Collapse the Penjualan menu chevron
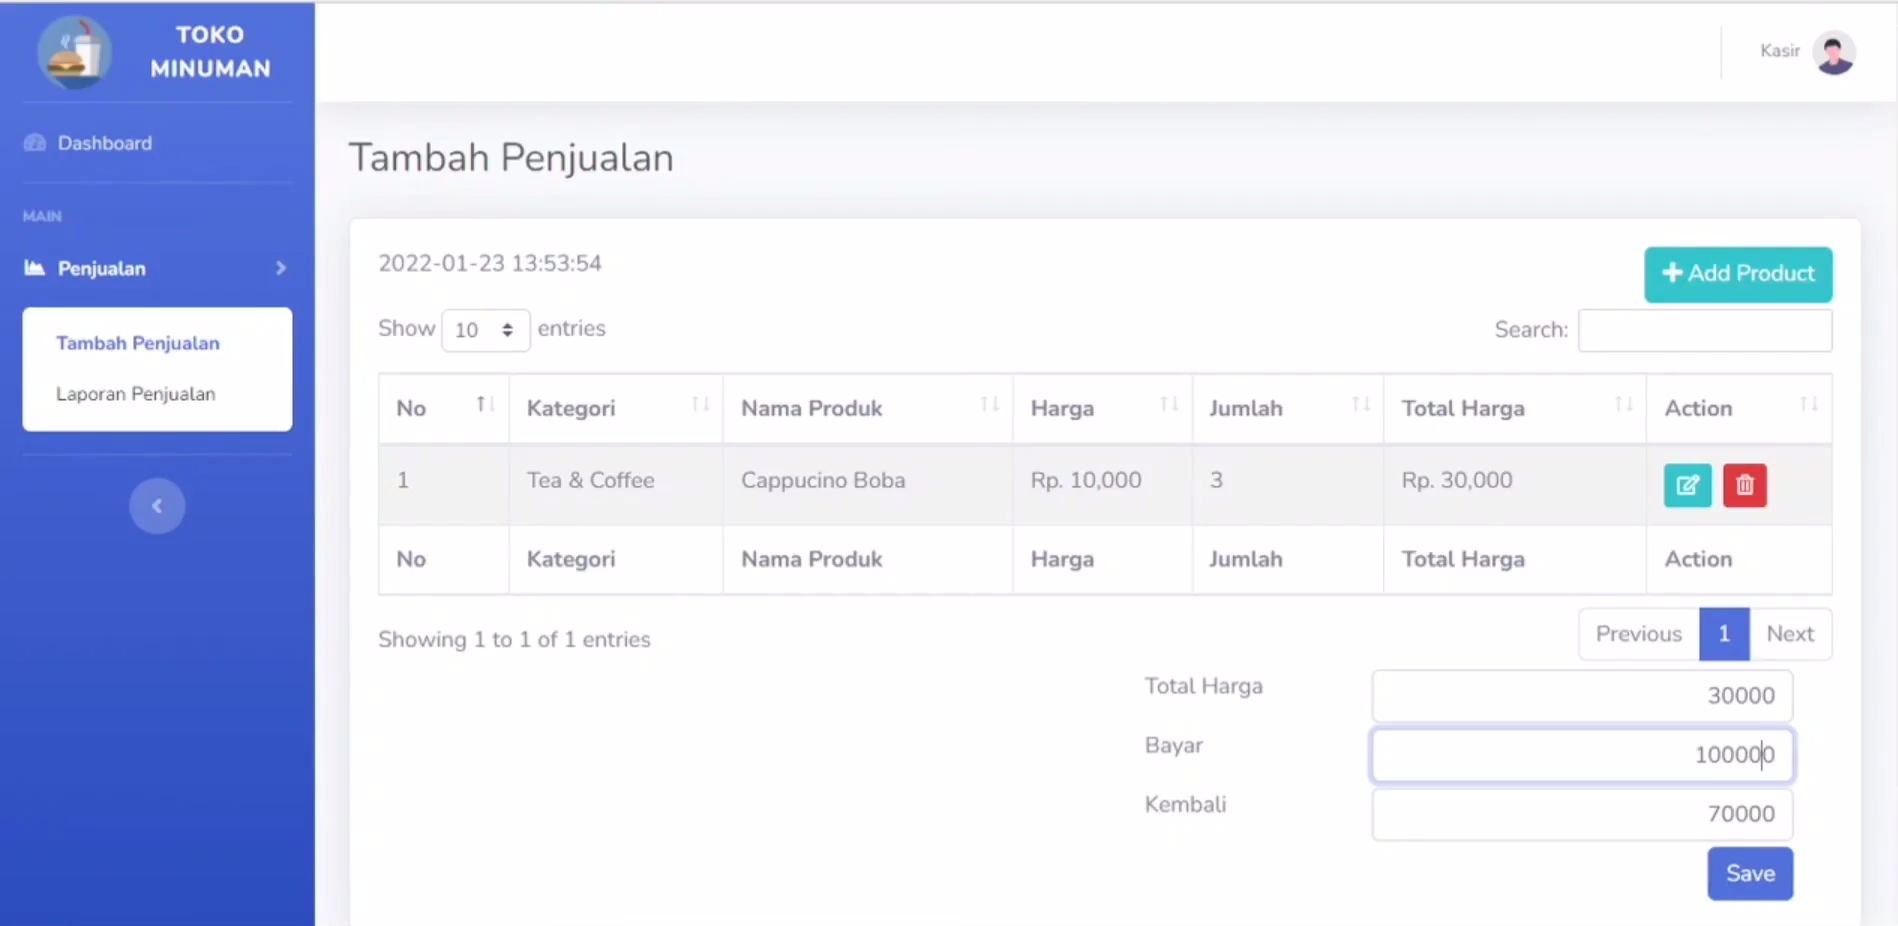 pyautogui.click(x=281, y=268)
